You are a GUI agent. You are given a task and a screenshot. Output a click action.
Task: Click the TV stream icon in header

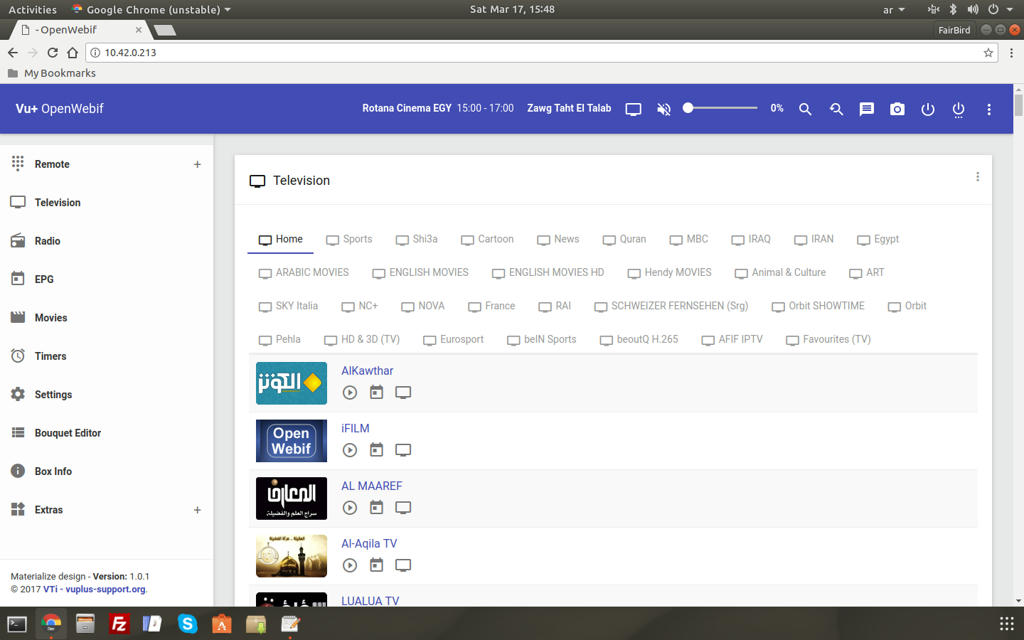pos(633,109)
